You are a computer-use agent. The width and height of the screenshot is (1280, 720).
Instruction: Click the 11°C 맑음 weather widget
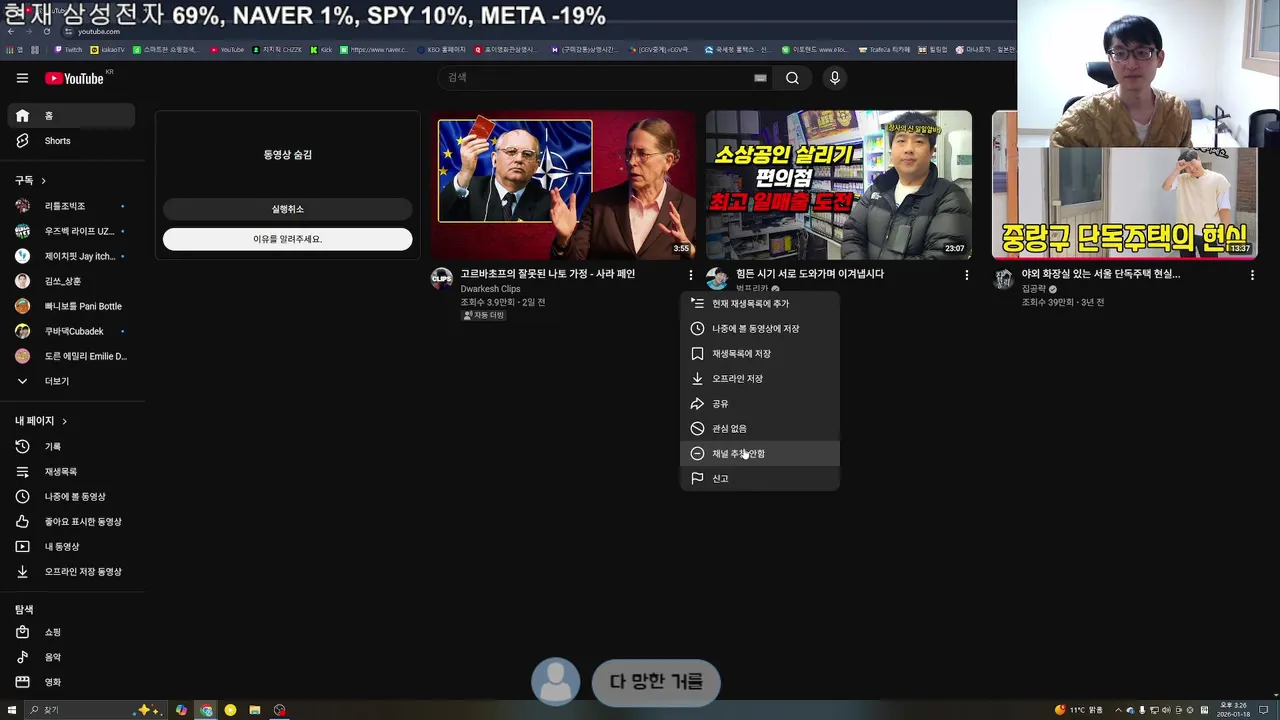coord(1079,710)
